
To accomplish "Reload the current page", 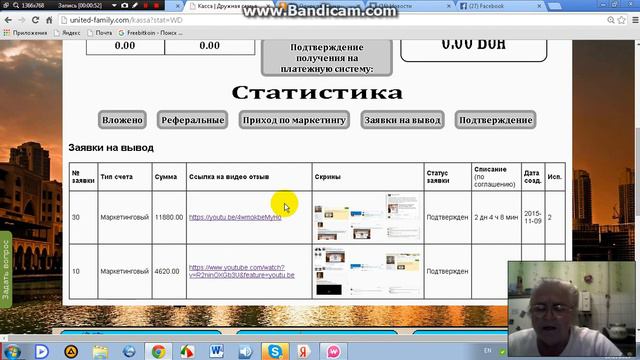I will 36,20.
